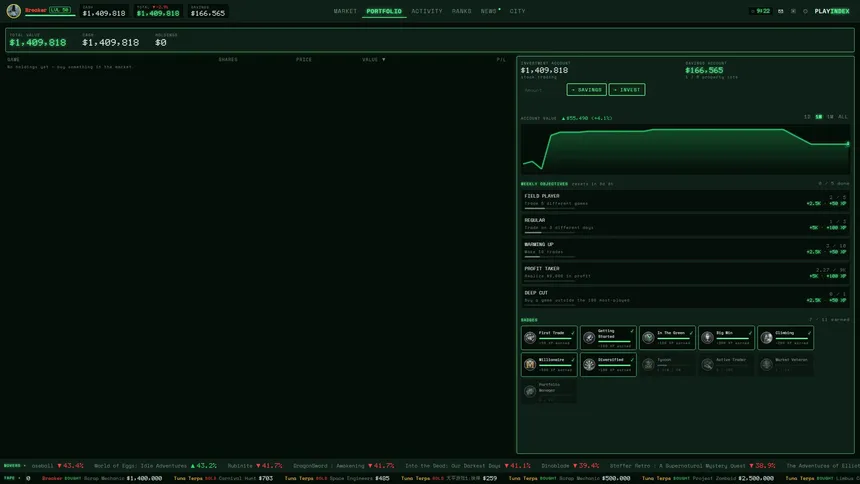Click the Climbing badge icon
The width and height of the screenshot is (860, 484).
(x=767, y=337)
